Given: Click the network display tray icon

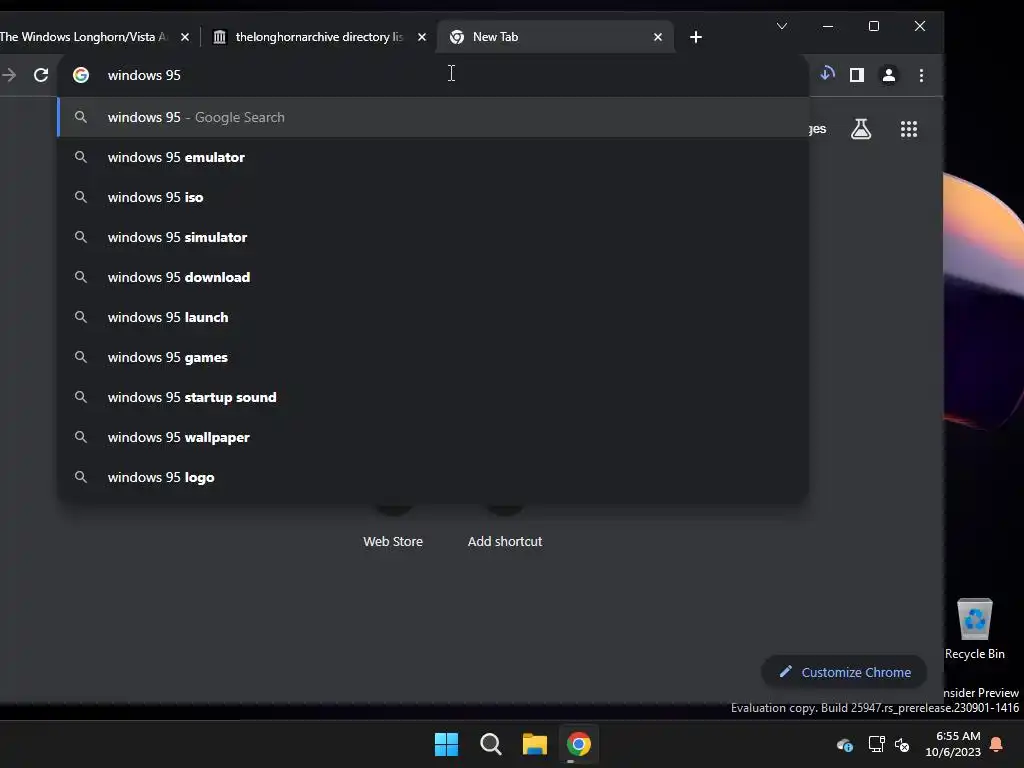Looking at the screenshot, I should [876, 744].
